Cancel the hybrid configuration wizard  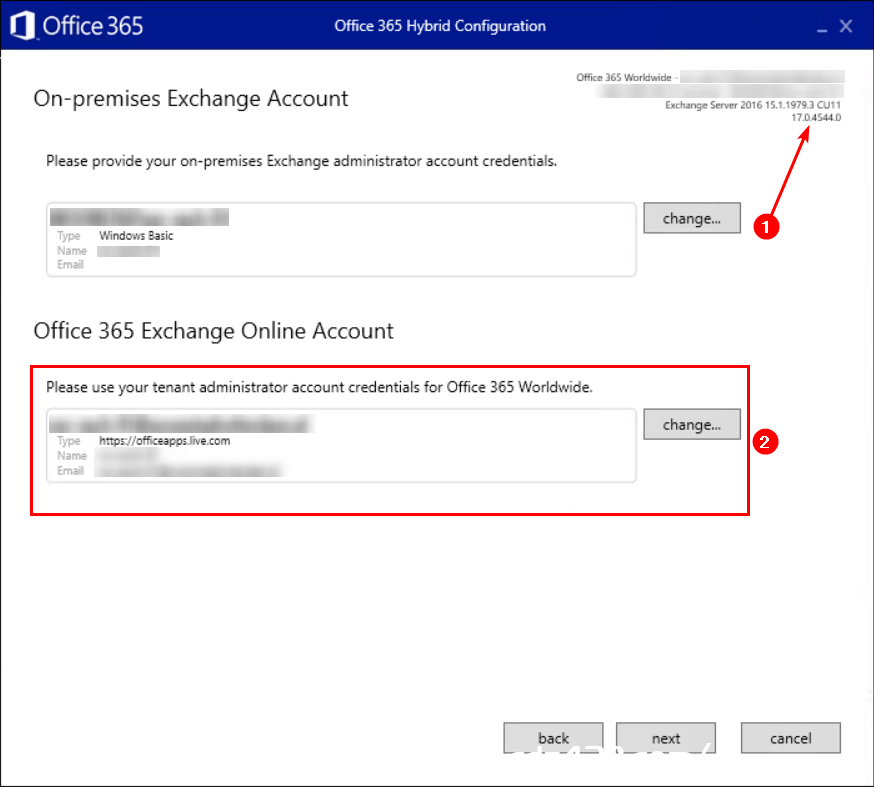click(790, 738)
